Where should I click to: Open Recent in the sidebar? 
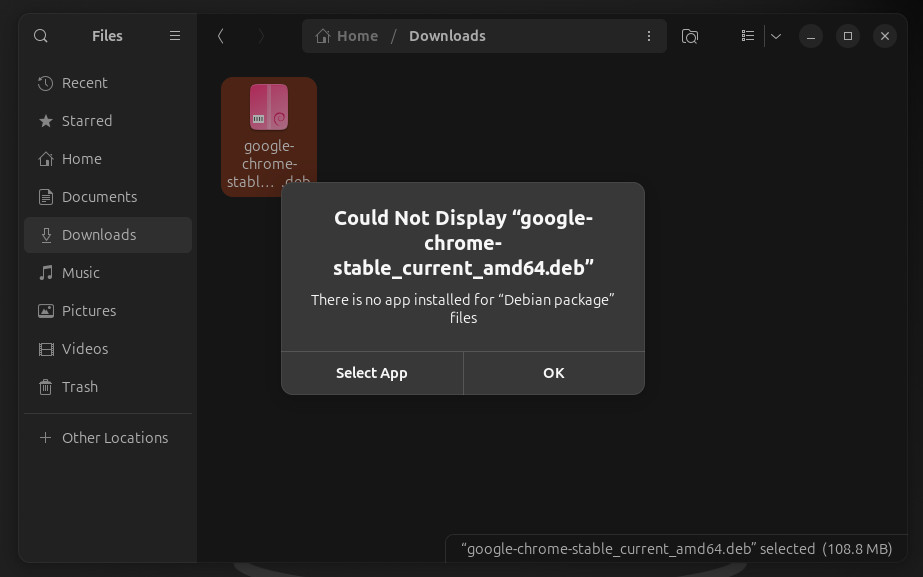pyautogui.click(x=108, y=83)
